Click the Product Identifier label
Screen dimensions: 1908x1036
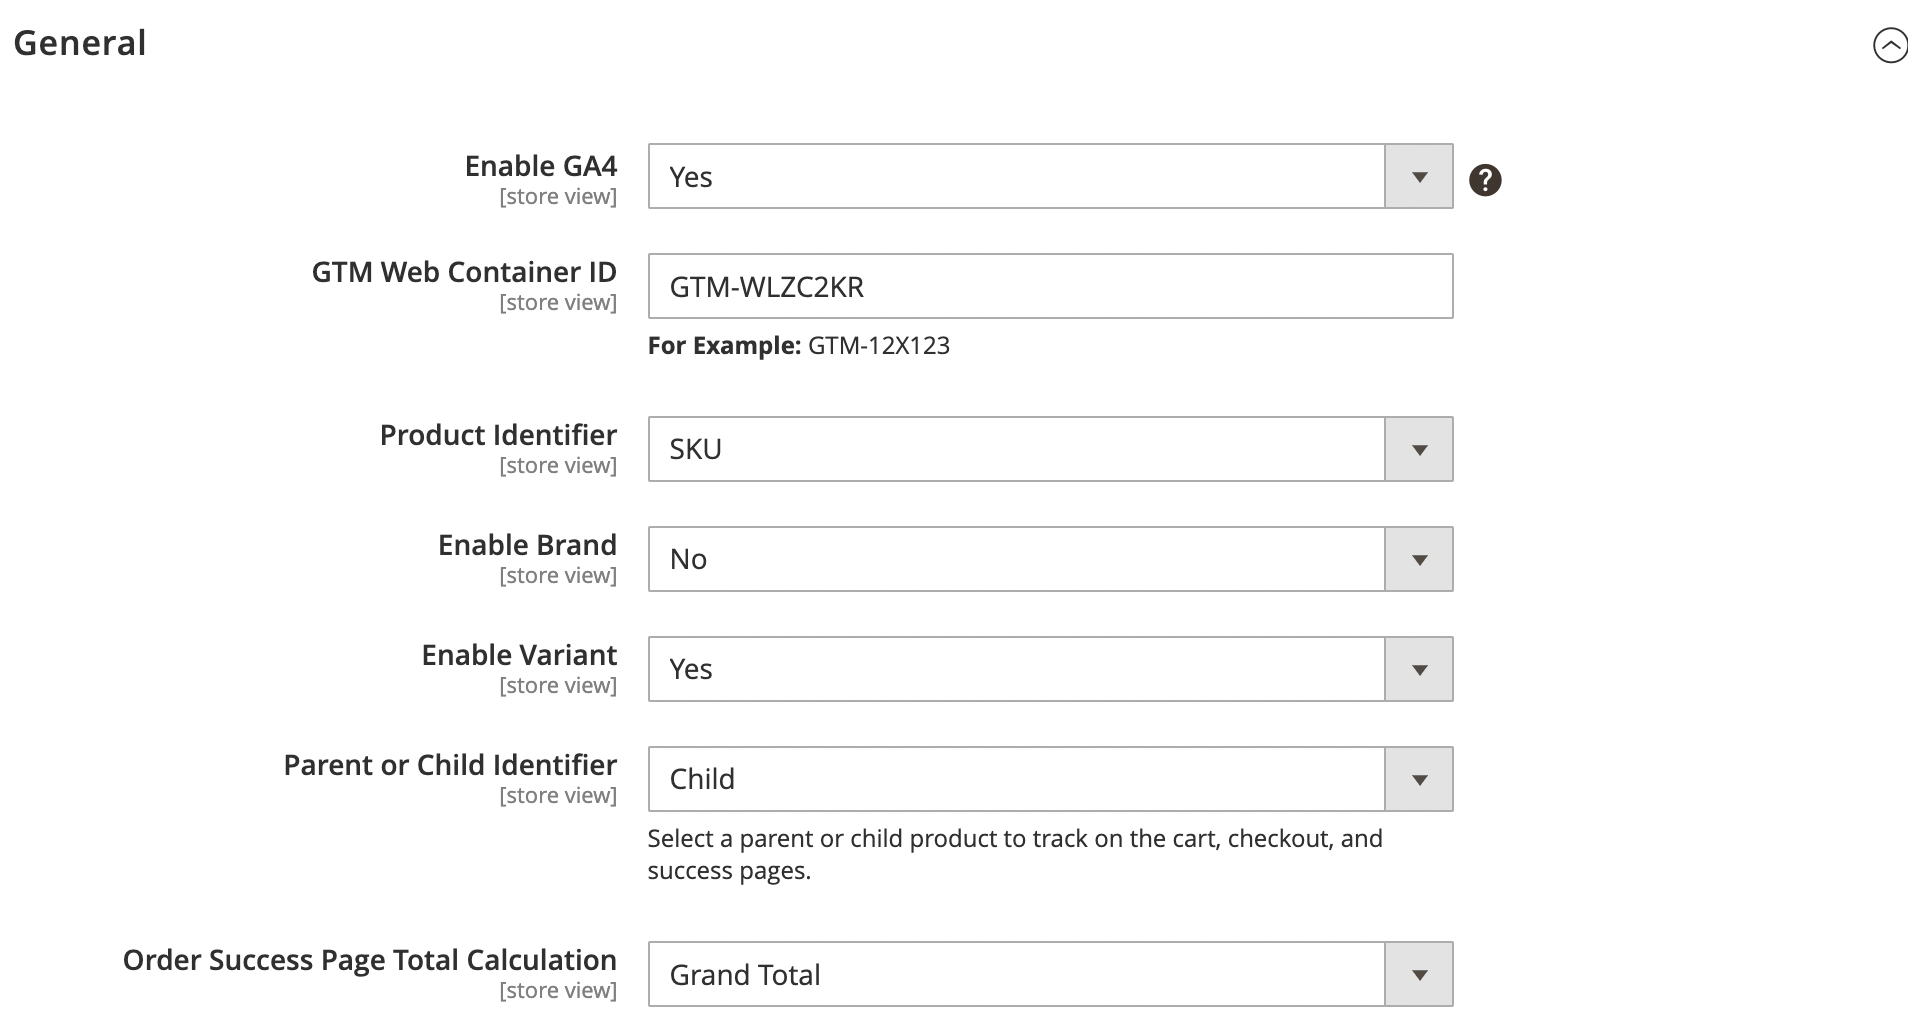tap(498, 435)
